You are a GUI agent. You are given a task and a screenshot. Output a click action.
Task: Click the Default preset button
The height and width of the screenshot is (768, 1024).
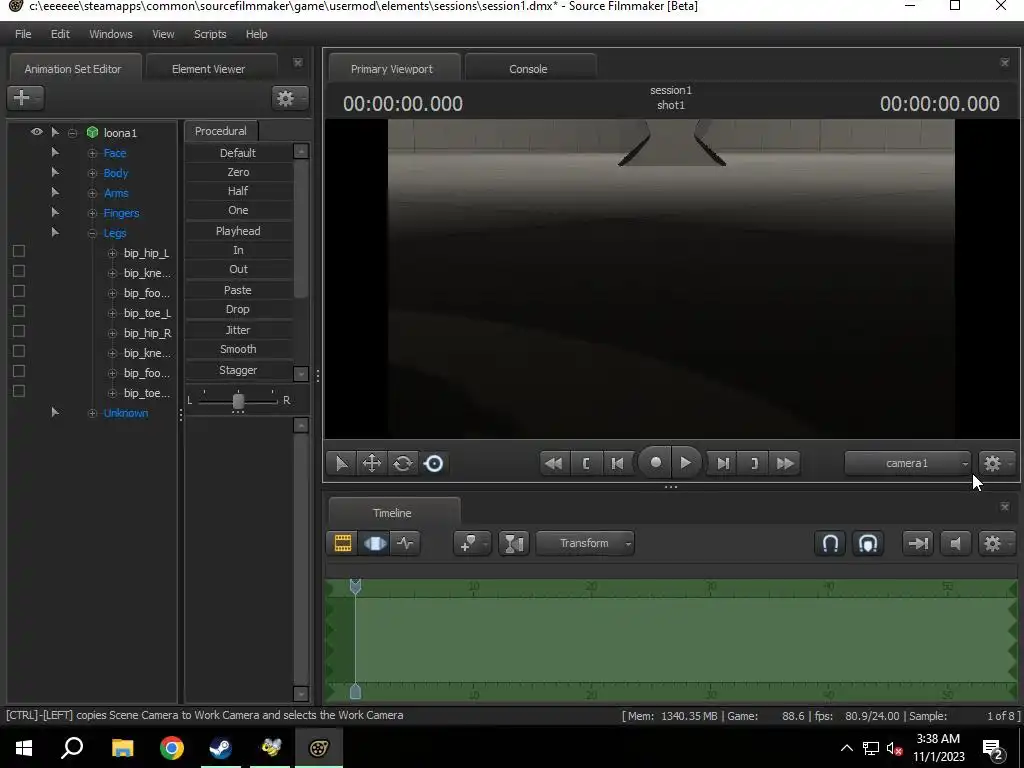click(x=238, y=153)
